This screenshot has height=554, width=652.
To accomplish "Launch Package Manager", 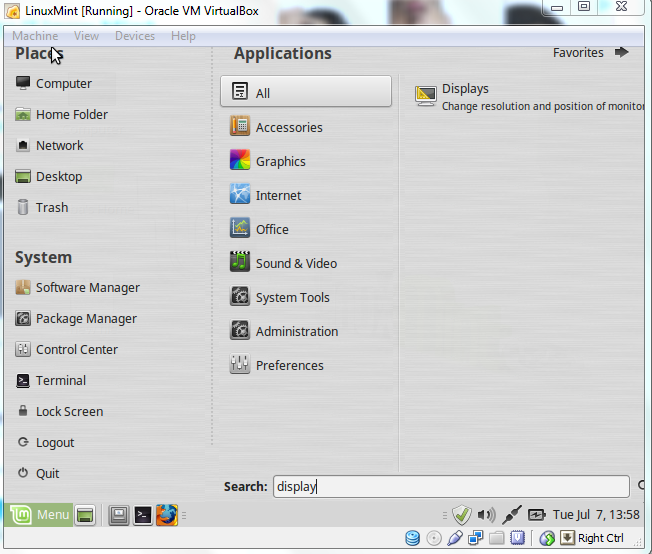I will [x=76, y=319].
